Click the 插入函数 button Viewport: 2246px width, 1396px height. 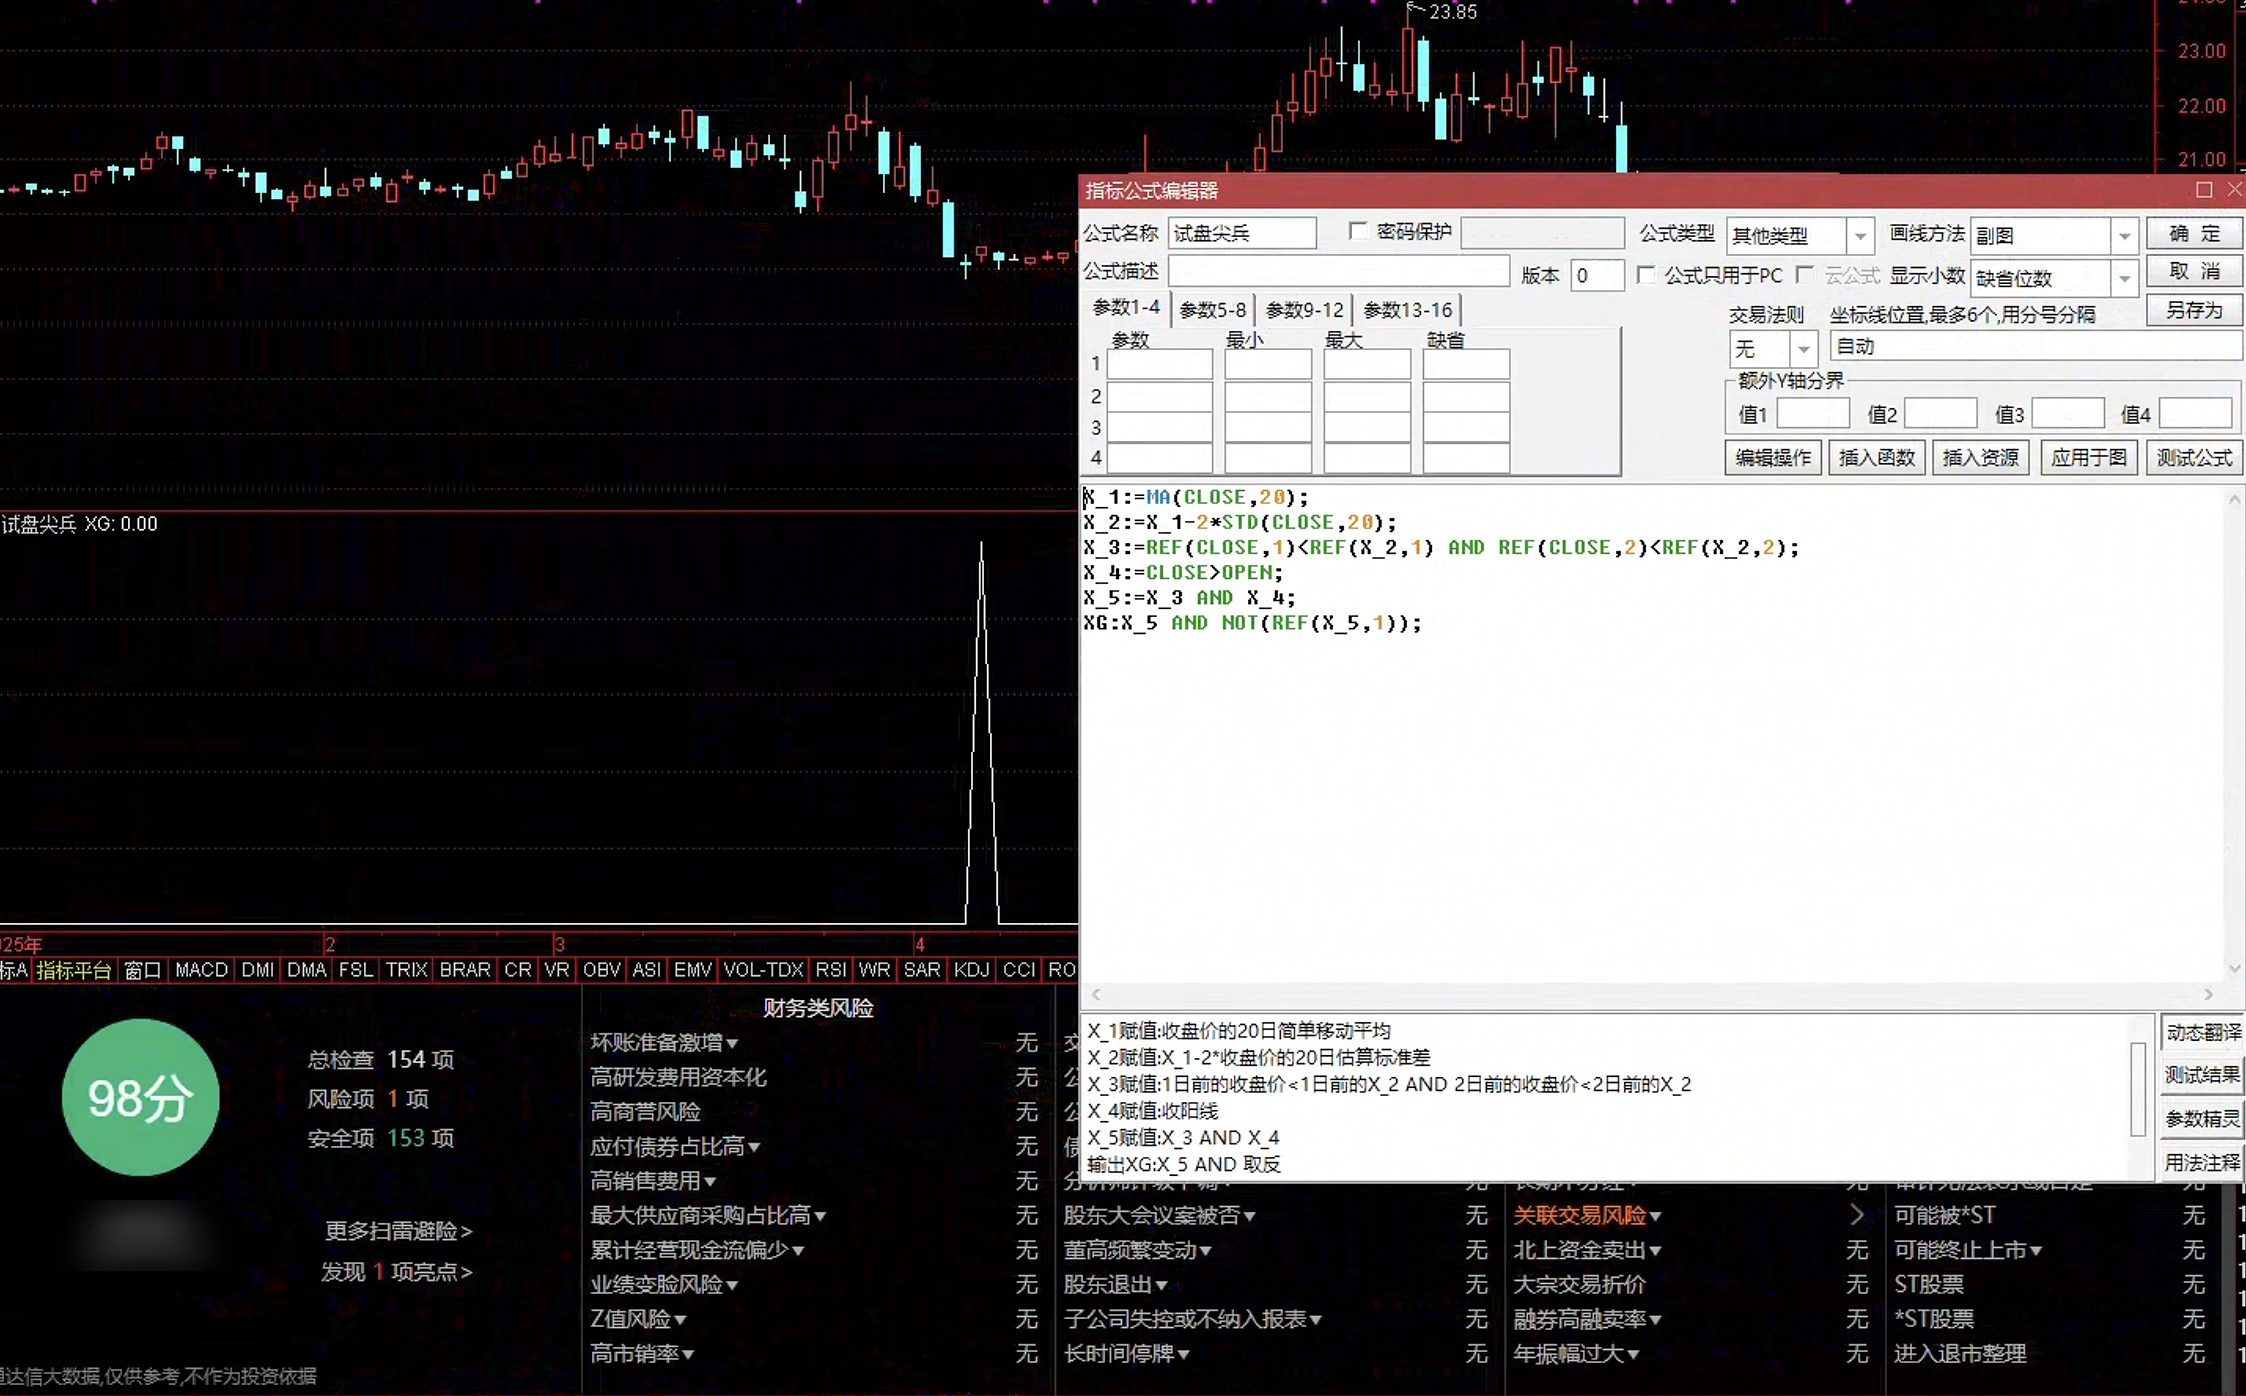[x=1877, y=457]
